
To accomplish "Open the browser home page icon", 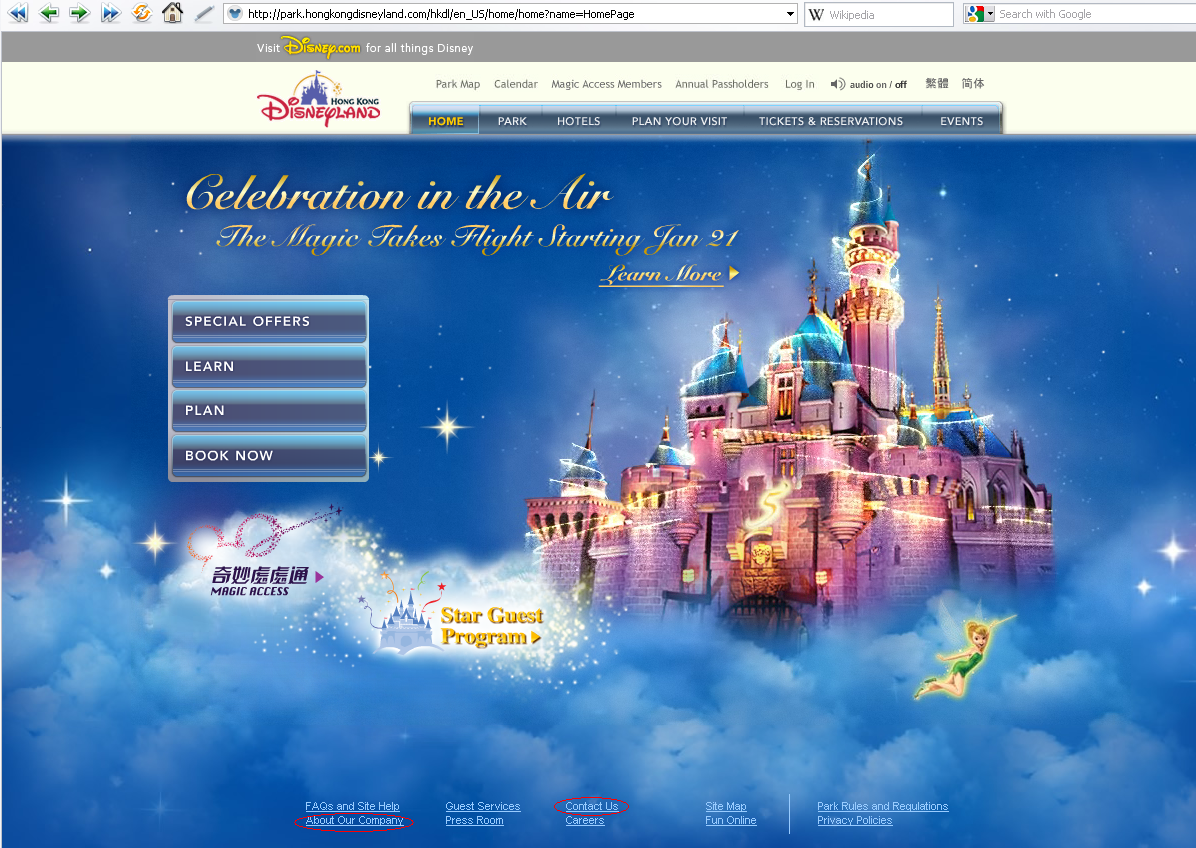I will tap(172, 13).
